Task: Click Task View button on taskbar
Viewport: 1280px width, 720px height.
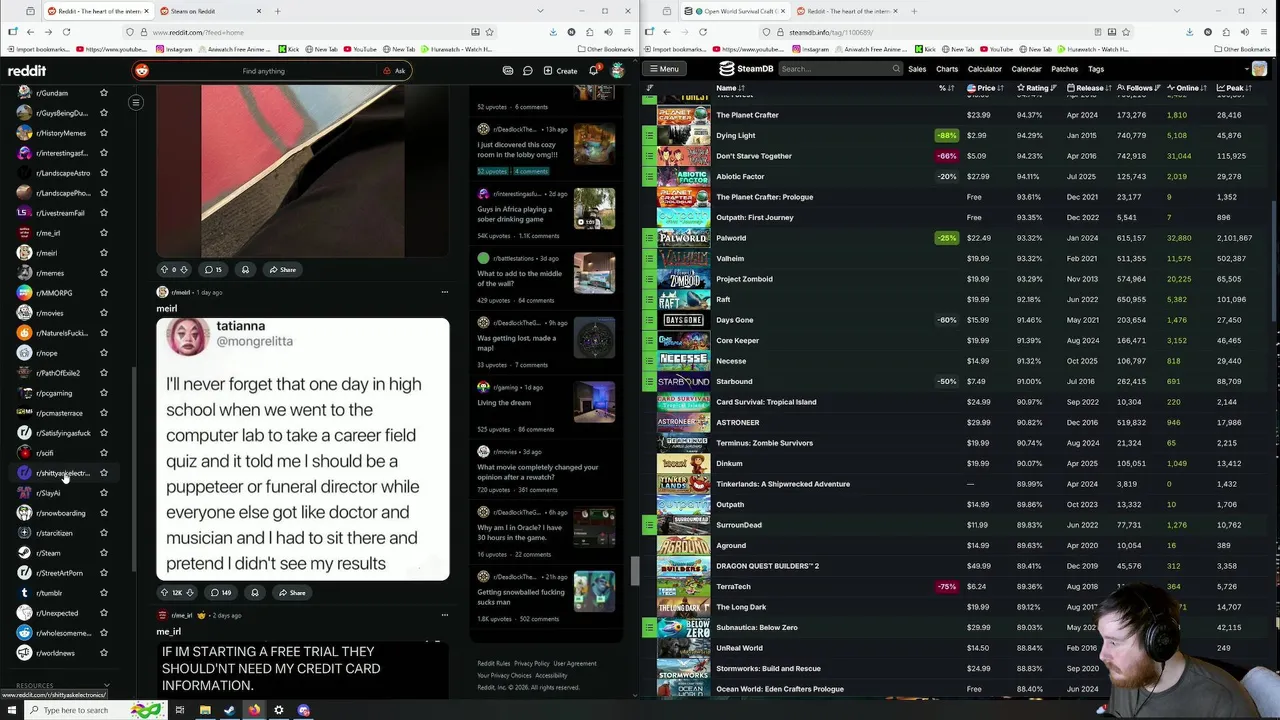Action: coord(180,710)
